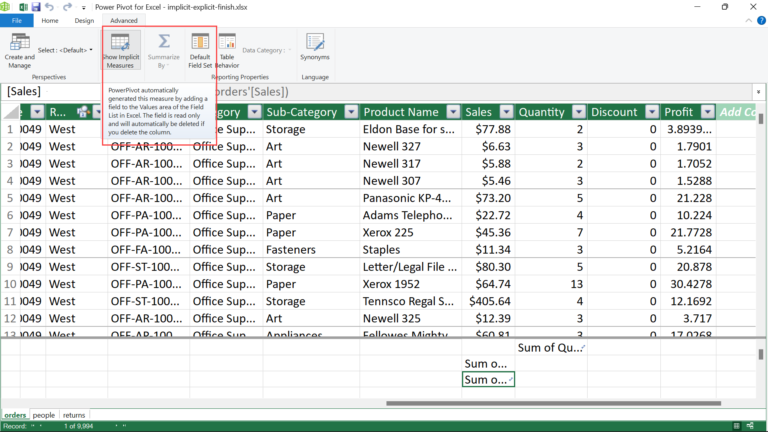The image size is (768, 432).
Task: Switch to the people sheet tab
Action: pyautogui.click(x=44, y=414)
